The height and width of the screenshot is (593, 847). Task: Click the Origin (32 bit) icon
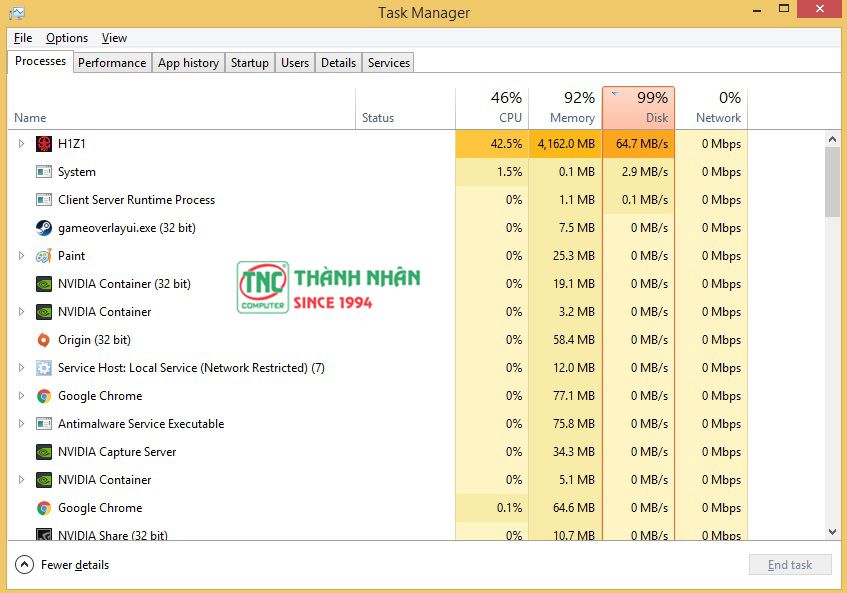(44, 340)
